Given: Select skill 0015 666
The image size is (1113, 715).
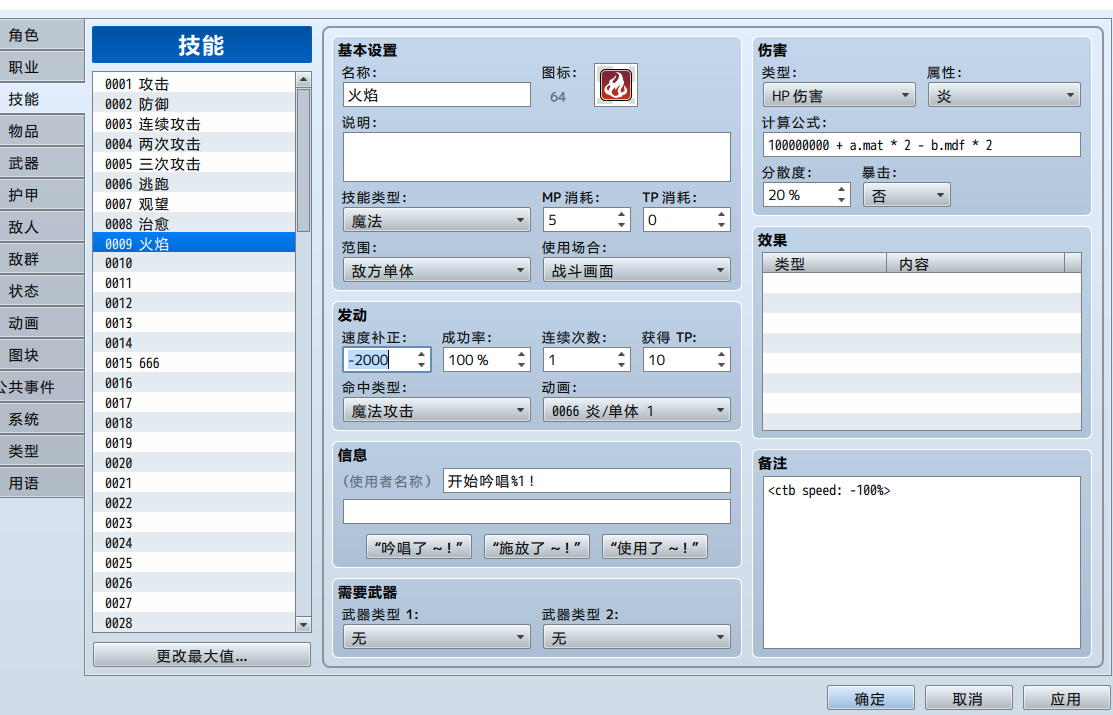Looking at the screenshot, I should pyautogui.click(x=194, y=363).
